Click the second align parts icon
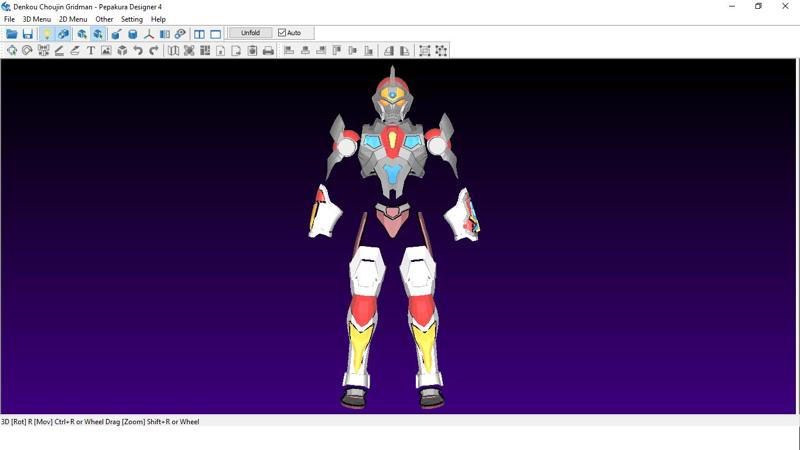 [x=305, y=50]
